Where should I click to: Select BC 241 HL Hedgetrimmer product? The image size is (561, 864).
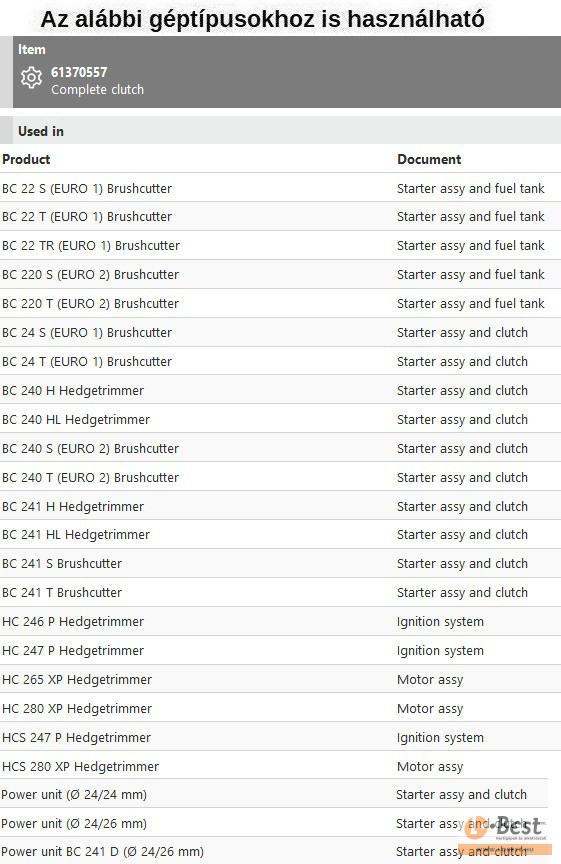[x=76, y=534]
